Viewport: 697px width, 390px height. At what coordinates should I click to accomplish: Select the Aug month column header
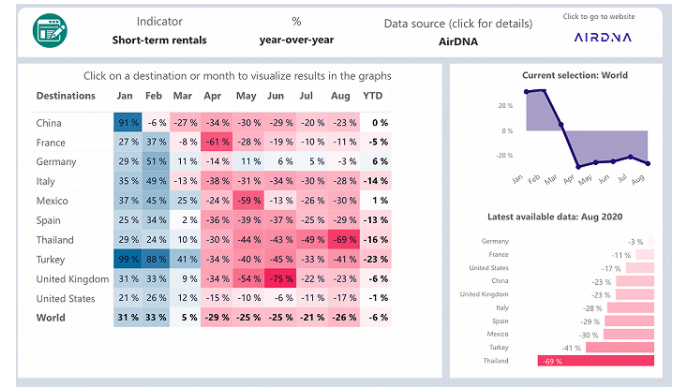(x=340, y=96)
